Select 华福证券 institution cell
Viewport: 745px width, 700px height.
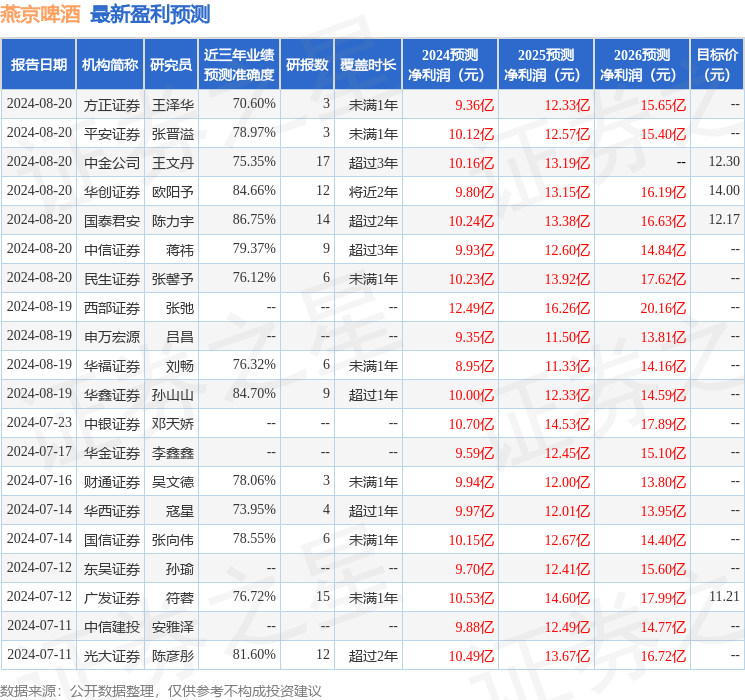(112, 366)
